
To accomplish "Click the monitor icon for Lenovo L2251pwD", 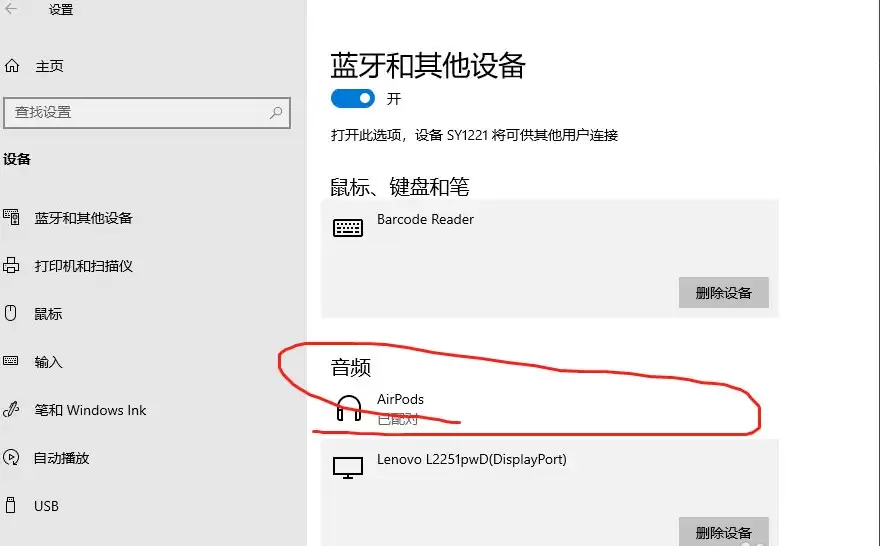I will click(x=348, y=468).
